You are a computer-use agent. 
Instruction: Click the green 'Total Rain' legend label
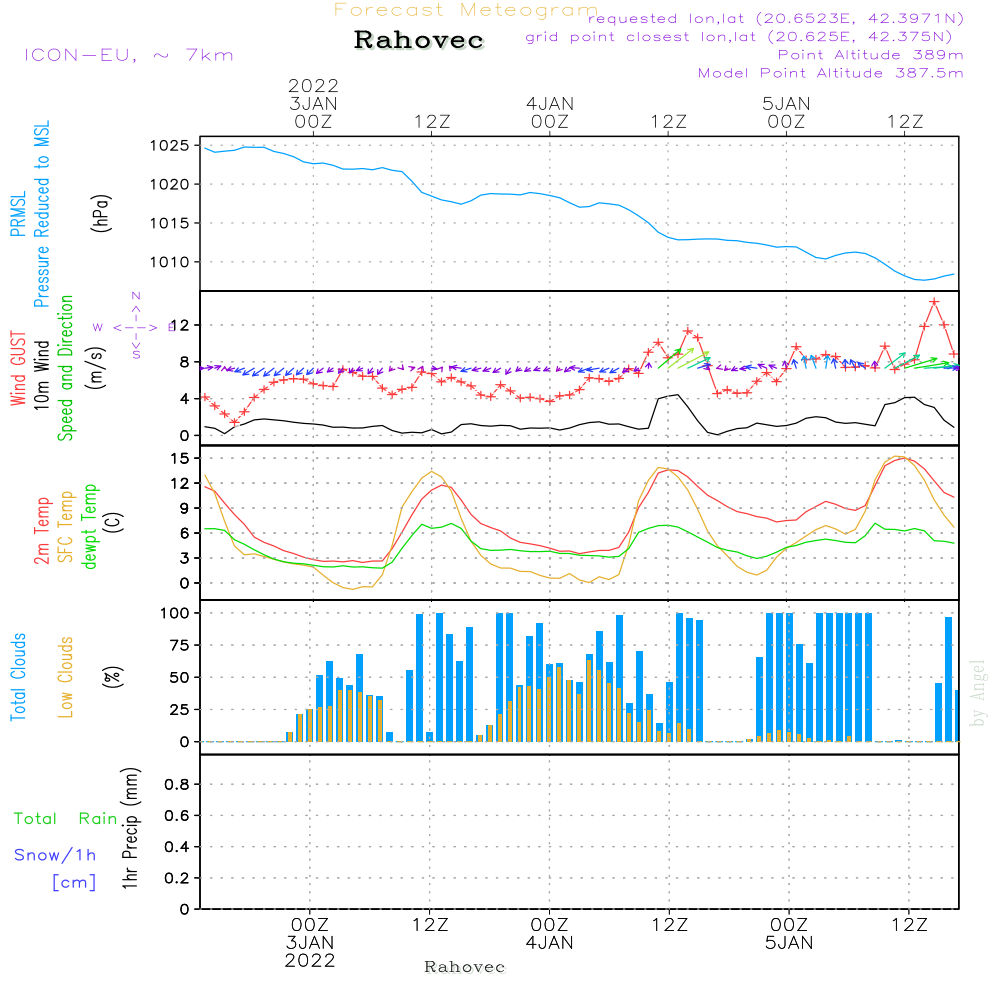pyautogui.click(x=66, y=819)
